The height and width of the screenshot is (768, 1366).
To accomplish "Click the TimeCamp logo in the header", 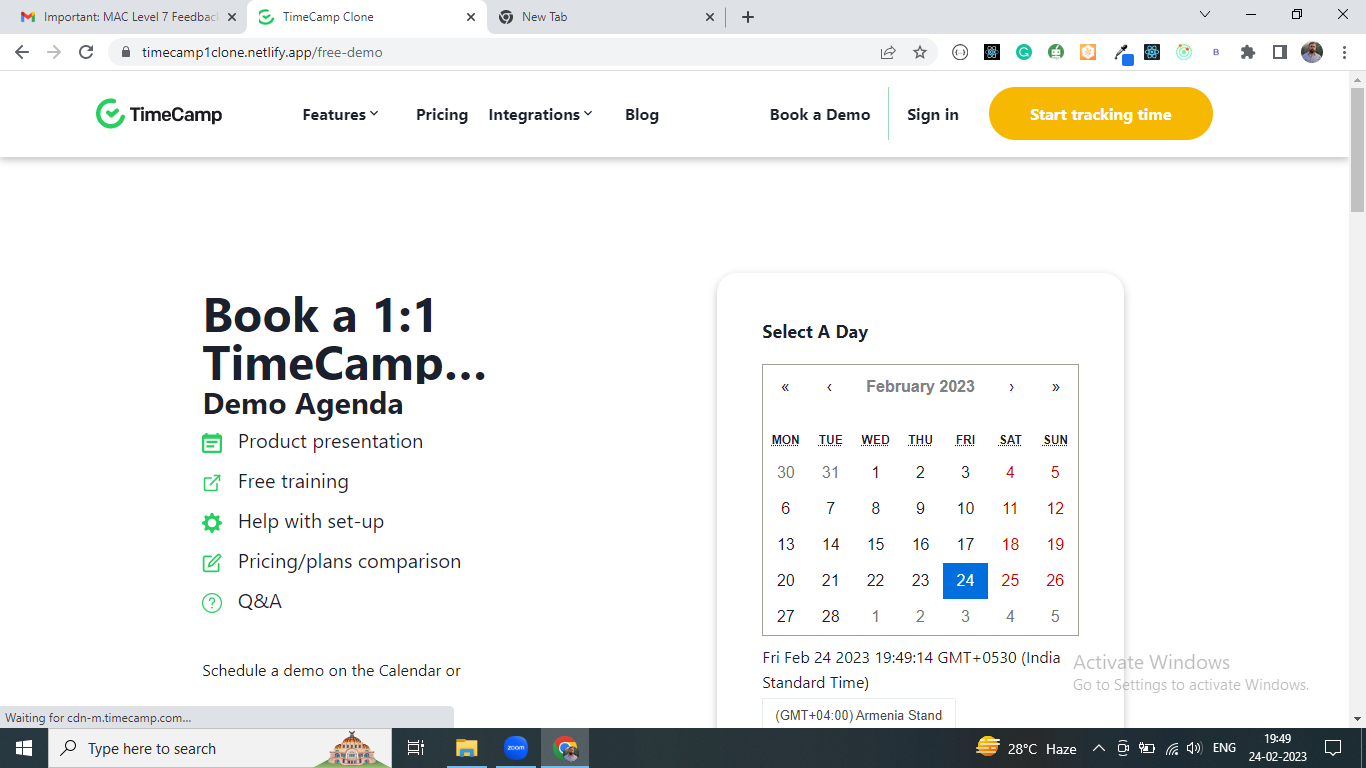I will 158,113.
